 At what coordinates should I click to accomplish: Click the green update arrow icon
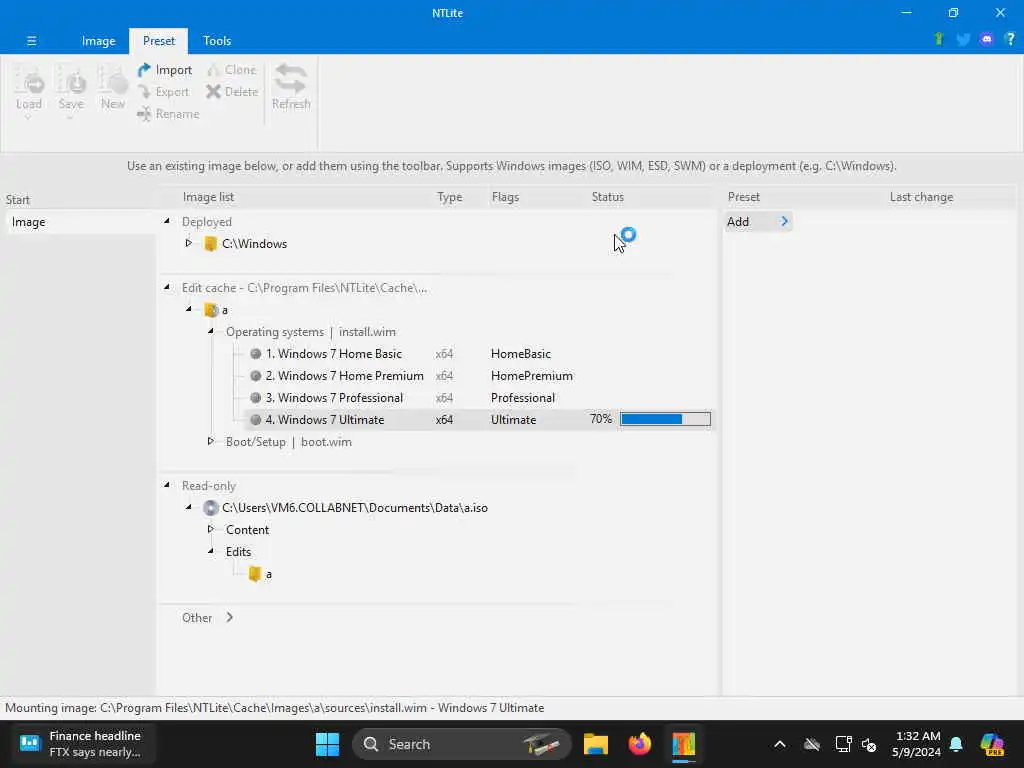pyautogui.click(x=939, y=39)
